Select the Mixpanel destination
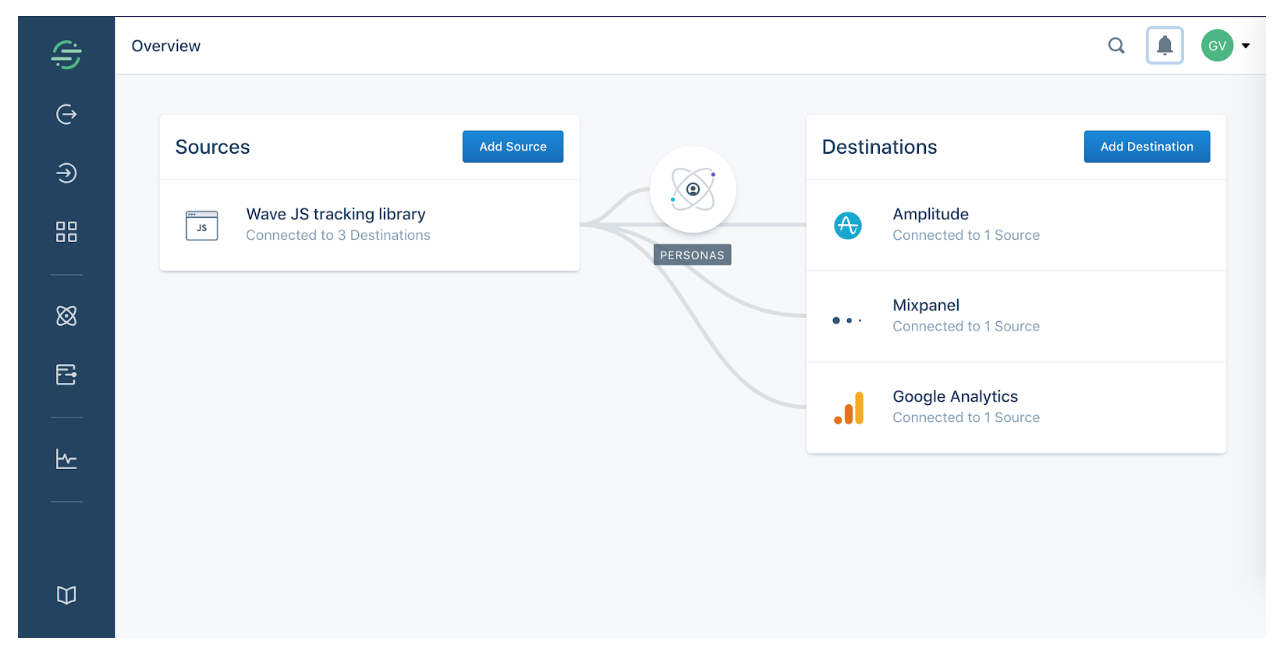 [x=926, y=305]
